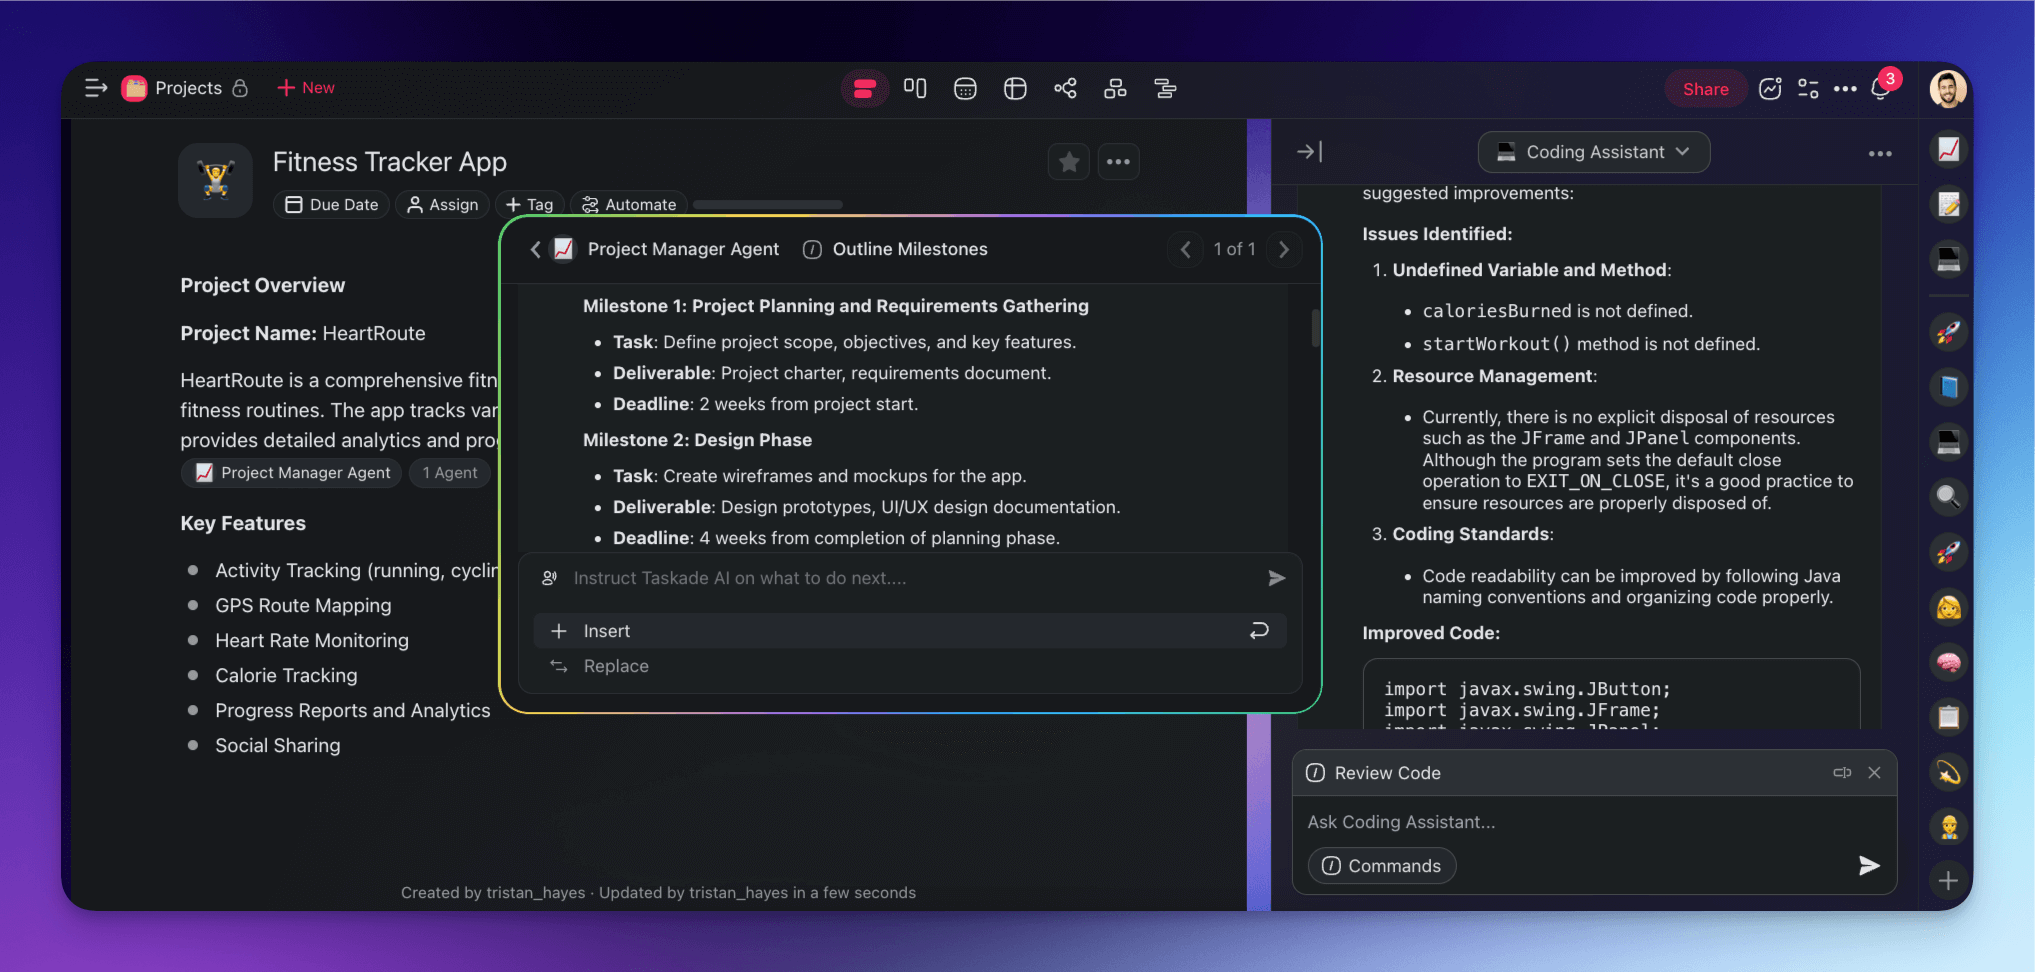Click the magnifying glass agent in sidebar

pos(1948,497)
